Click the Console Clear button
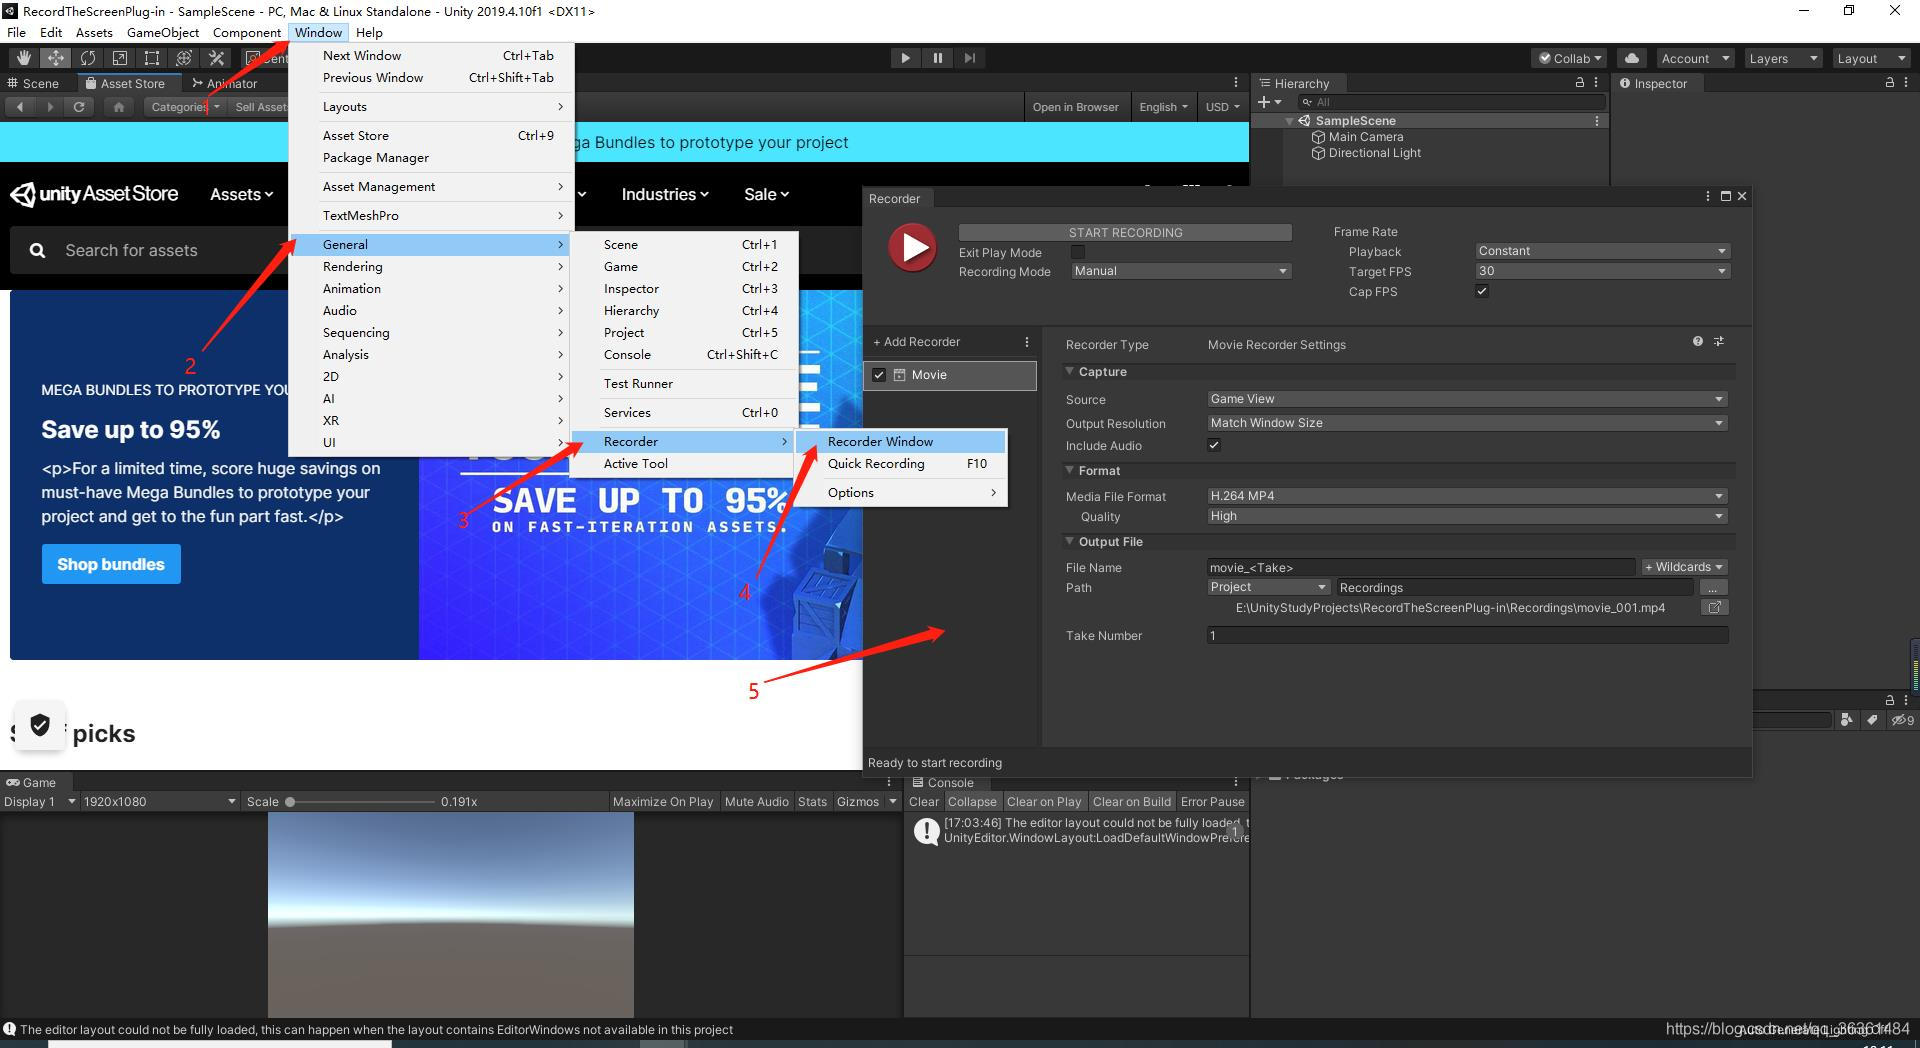 click(923, 802)
